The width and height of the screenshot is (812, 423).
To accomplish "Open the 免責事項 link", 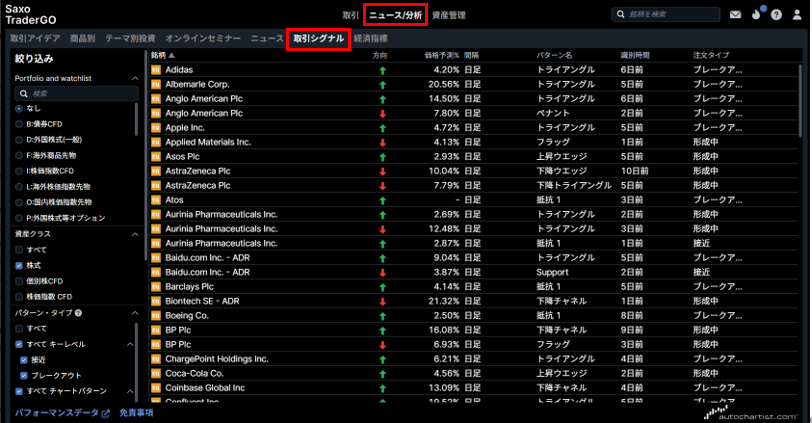I will point(136,413).
